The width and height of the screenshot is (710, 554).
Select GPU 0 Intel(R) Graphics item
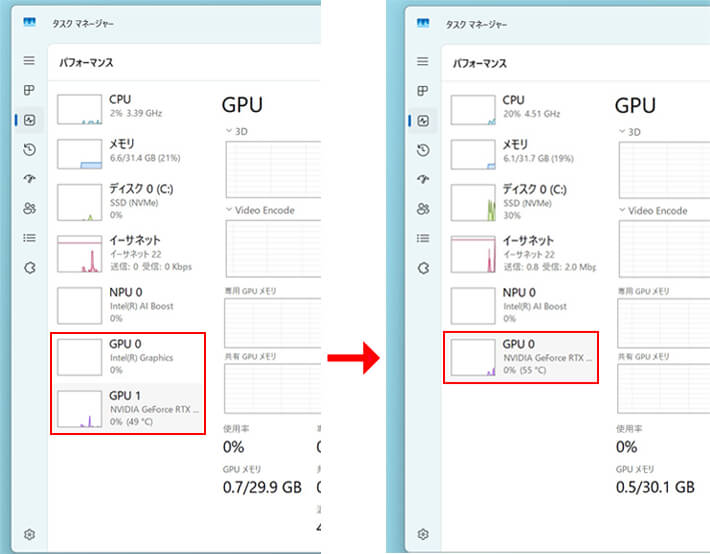[128, 357]
